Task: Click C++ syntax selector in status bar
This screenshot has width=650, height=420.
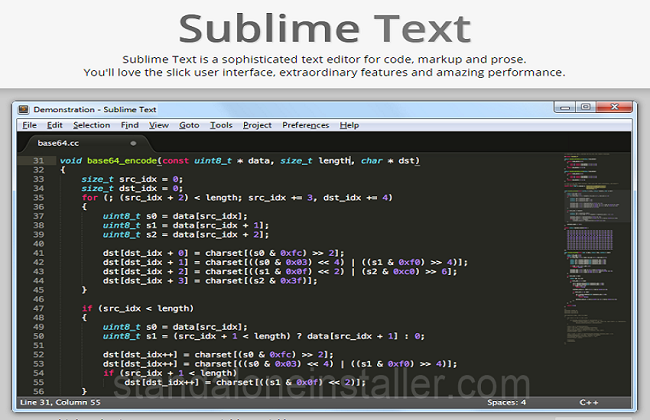Action: [589, 402]
